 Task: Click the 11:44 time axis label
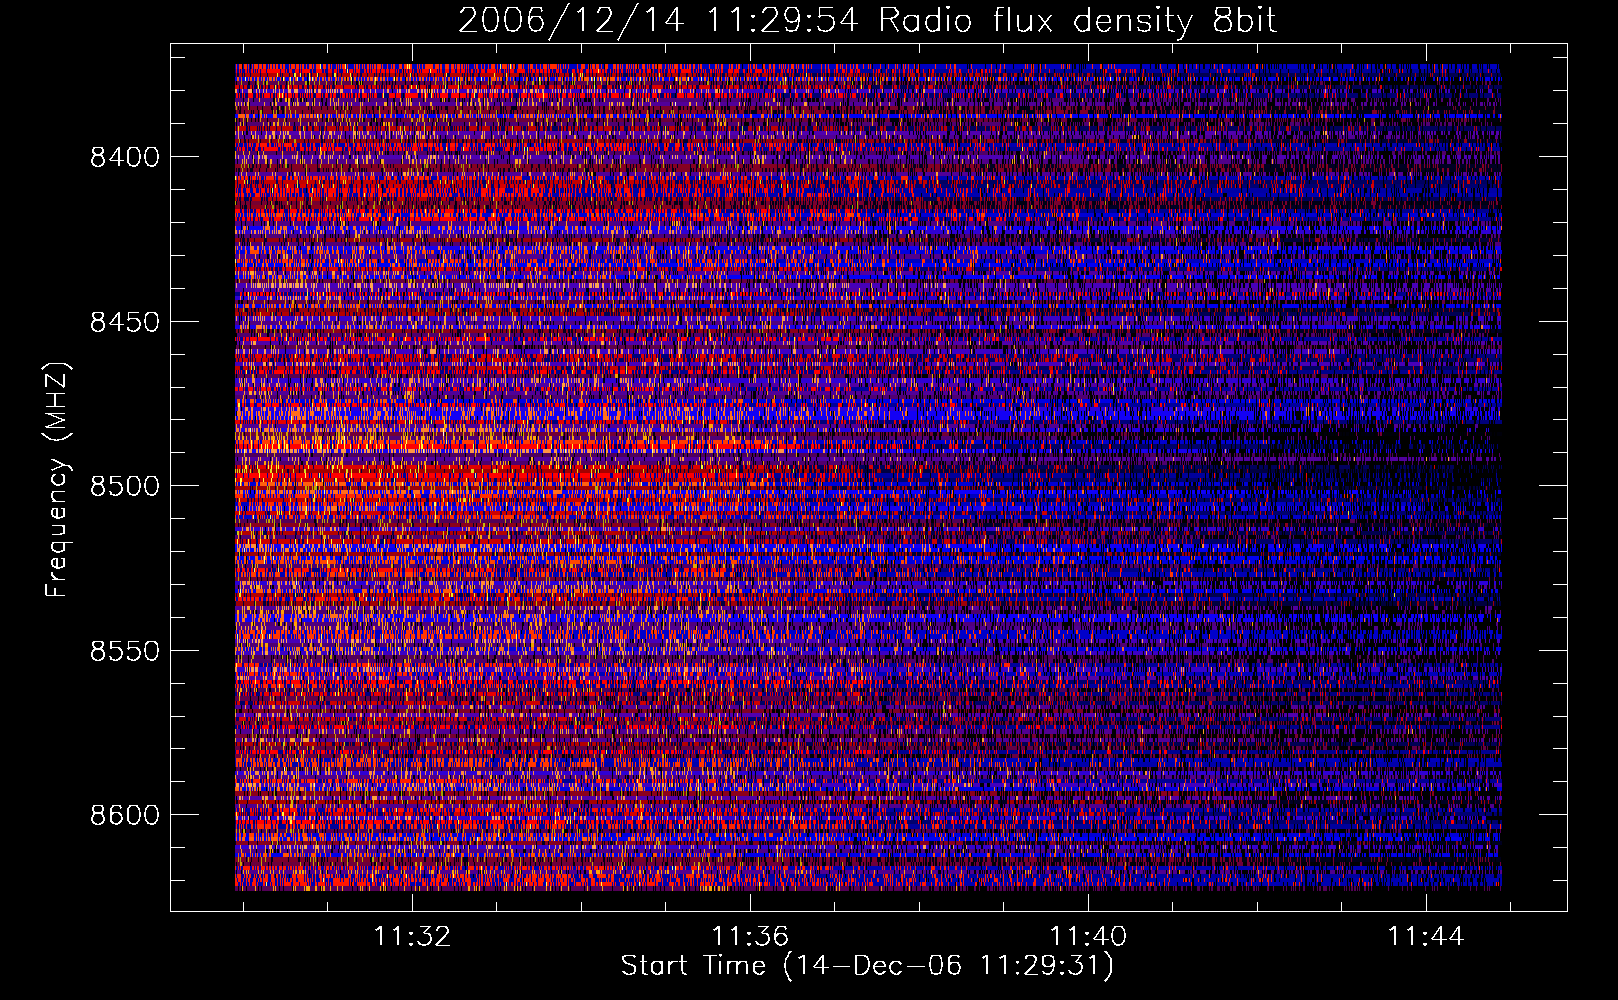1426,937
